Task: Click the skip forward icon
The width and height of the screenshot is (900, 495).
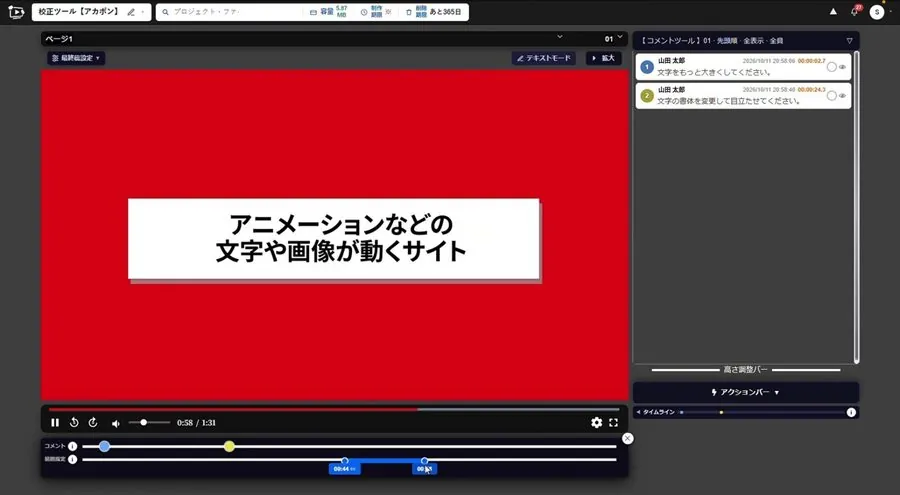Action: coord(93,423)
